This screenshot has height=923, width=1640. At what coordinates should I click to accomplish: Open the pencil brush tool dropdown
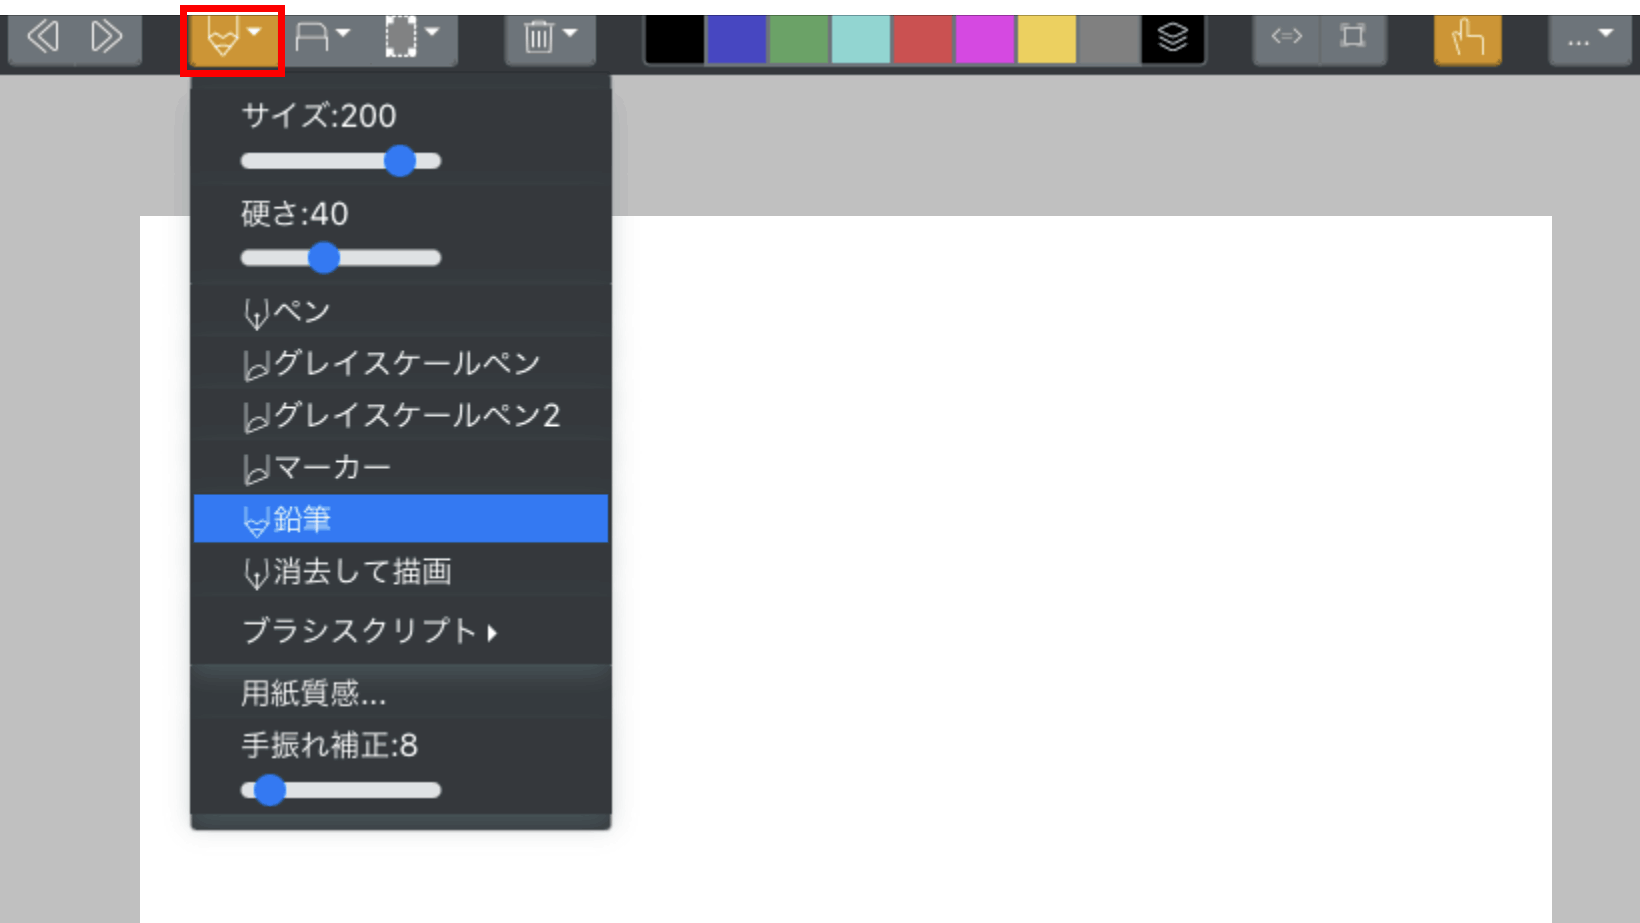click(232, 39)
